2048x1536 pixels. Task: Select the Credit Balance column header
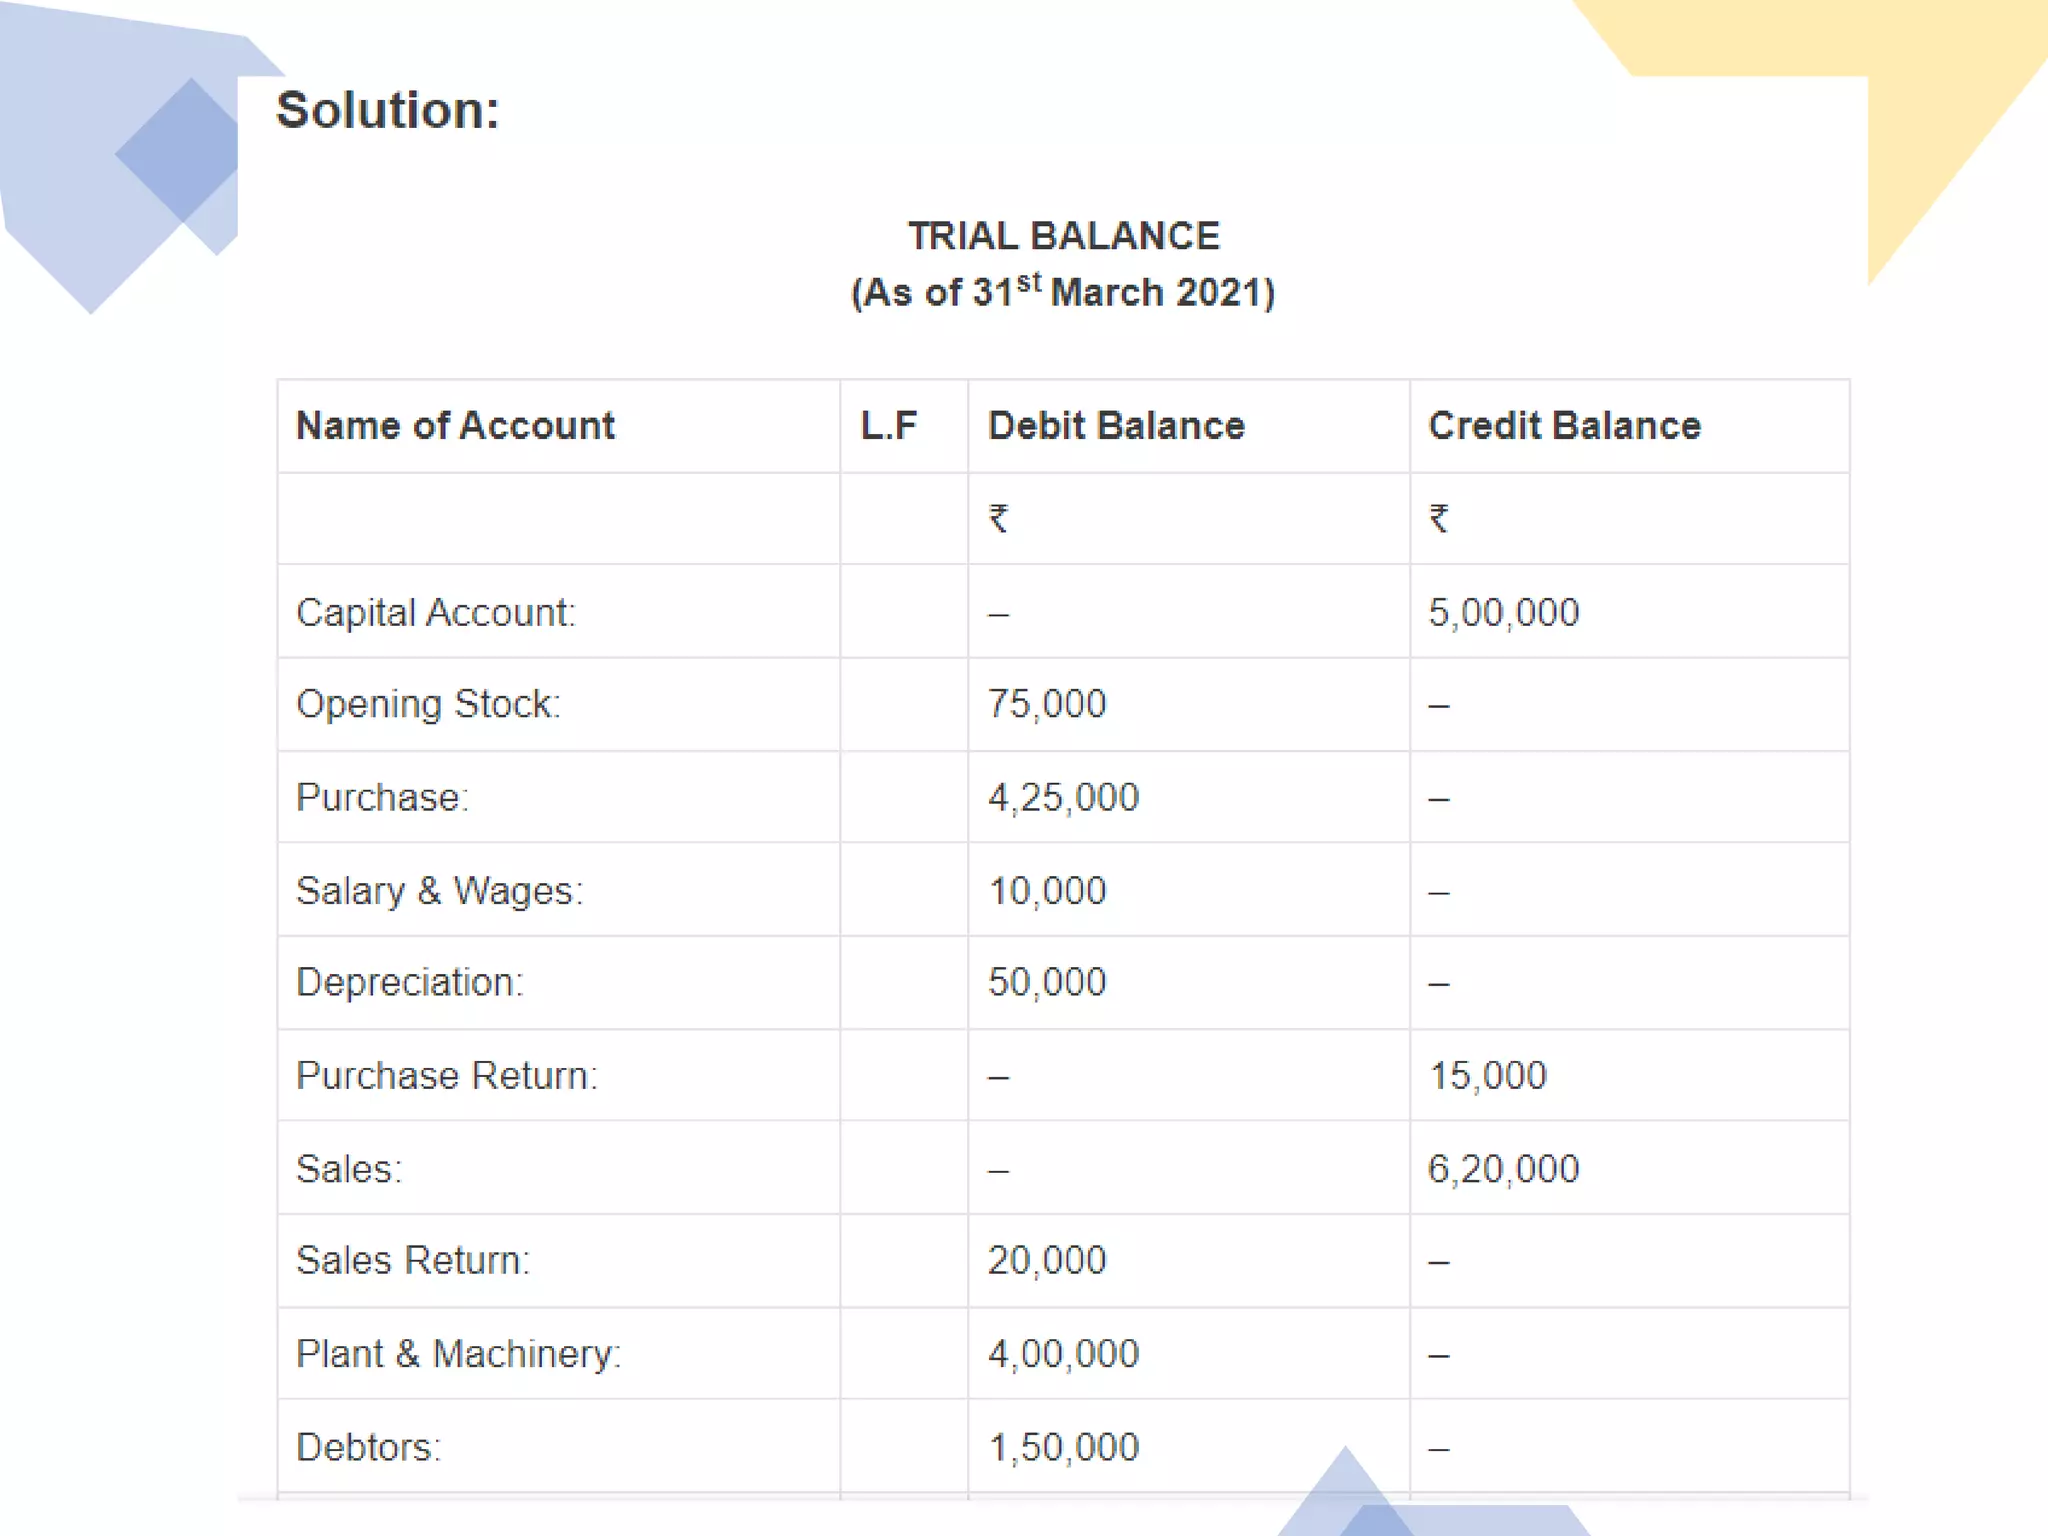click(1564, 426)
